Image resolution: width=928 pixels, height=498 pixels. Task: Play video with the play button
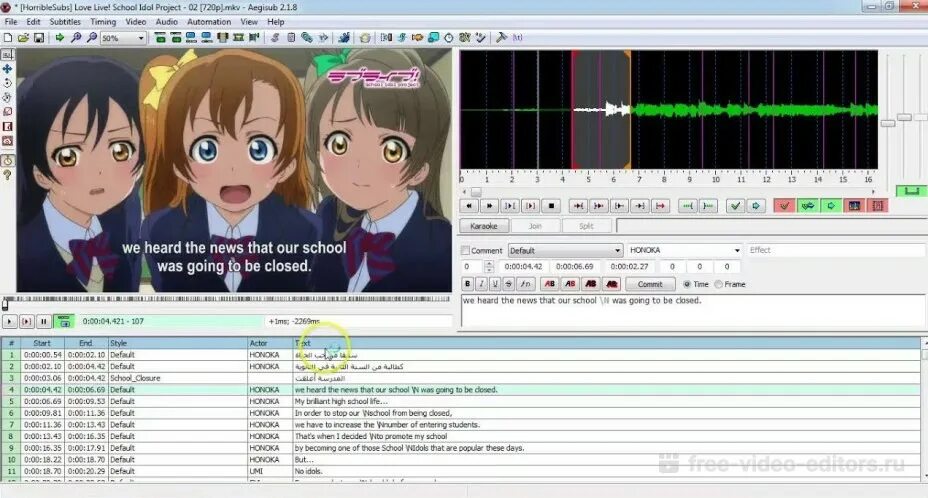pyautogui.click(x=9, y=322)
